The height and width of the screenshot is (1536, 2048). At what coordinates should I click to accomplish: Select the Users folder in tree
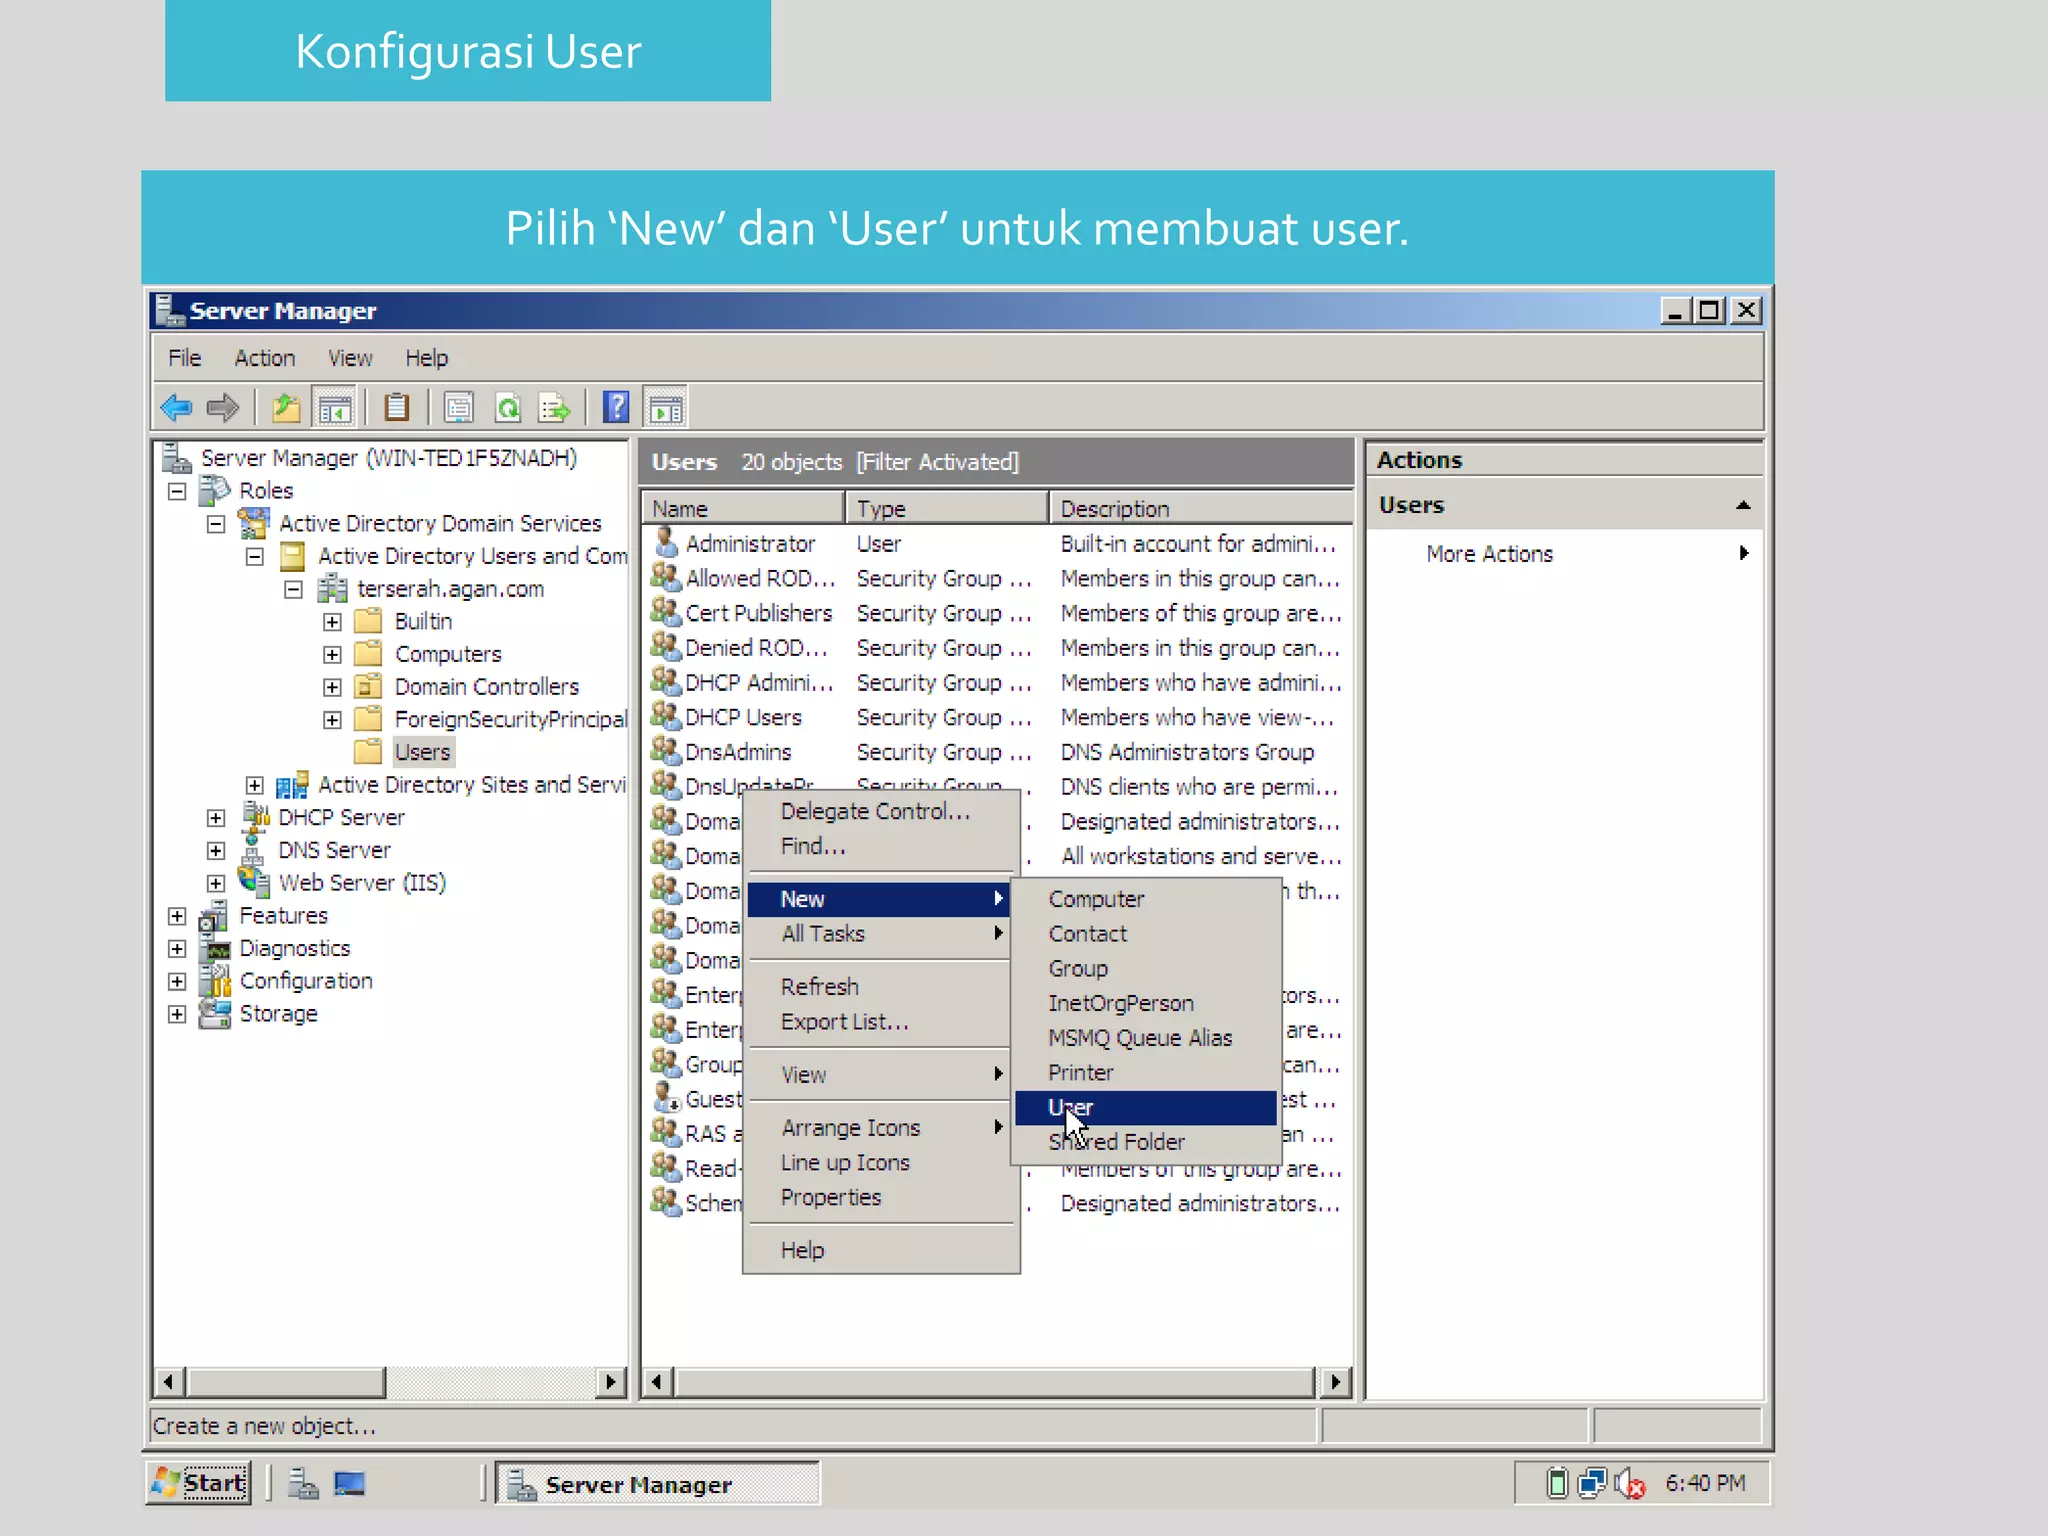(422, 752)
